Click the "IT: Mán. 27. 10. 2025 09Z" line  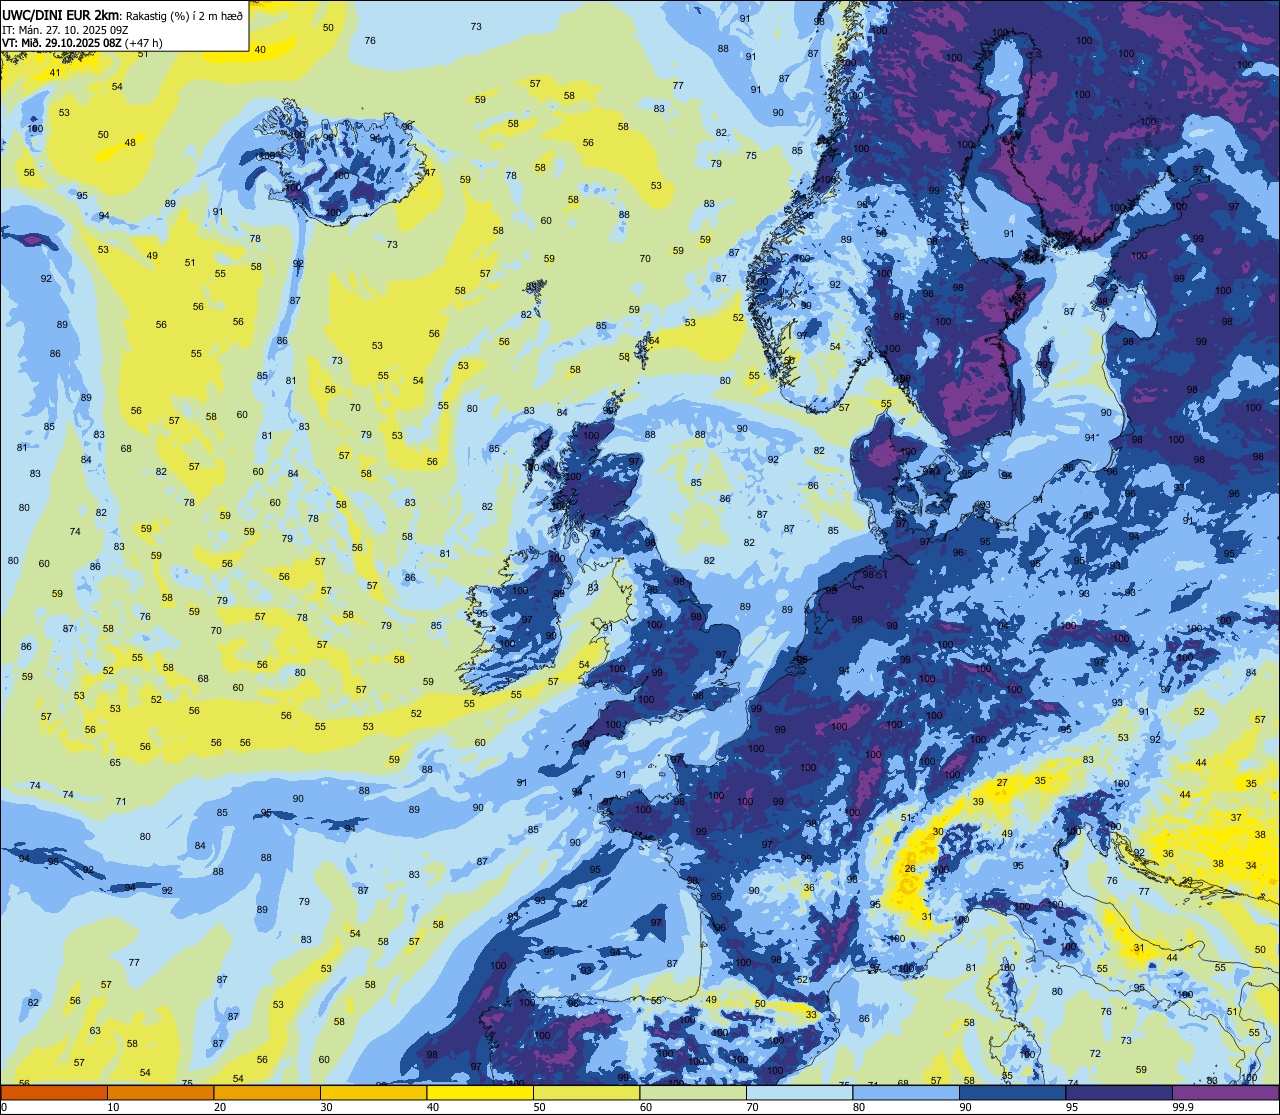pyautogui.click(x=65, y=30)
